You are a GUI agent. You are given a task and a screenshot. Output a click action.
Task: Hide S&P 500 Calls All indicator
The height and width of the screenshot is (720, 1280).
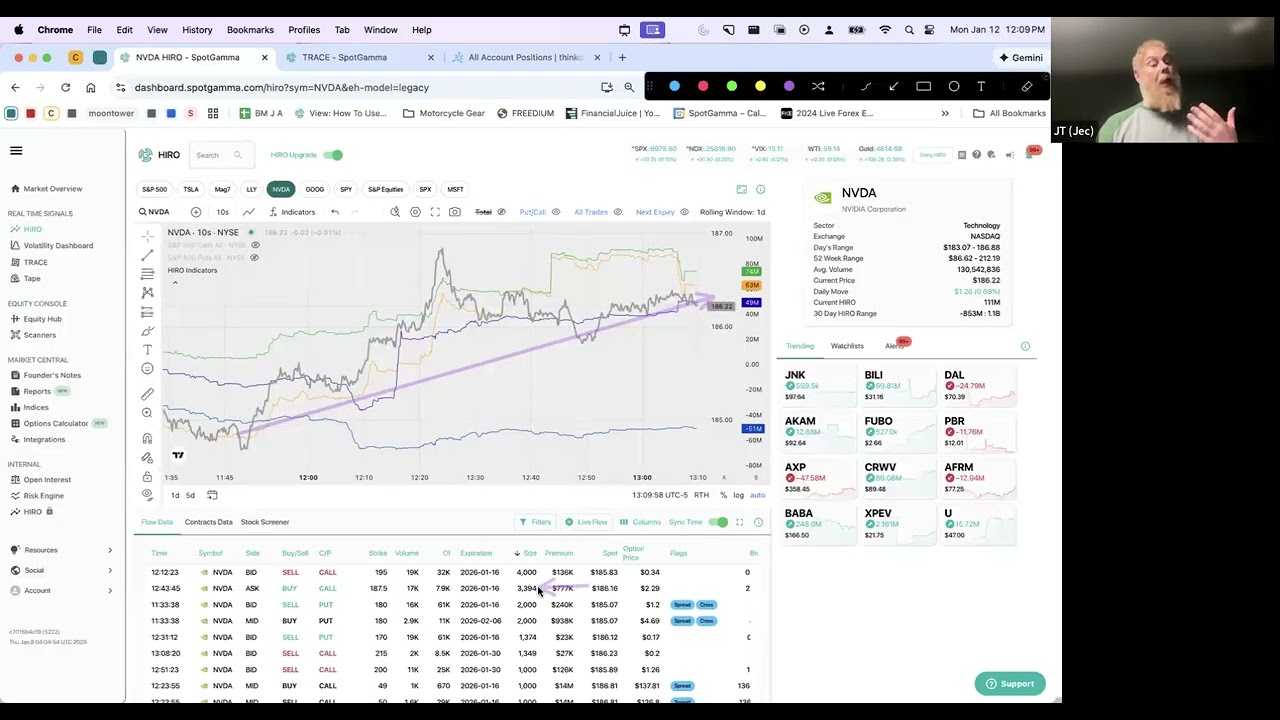(255, 245)
